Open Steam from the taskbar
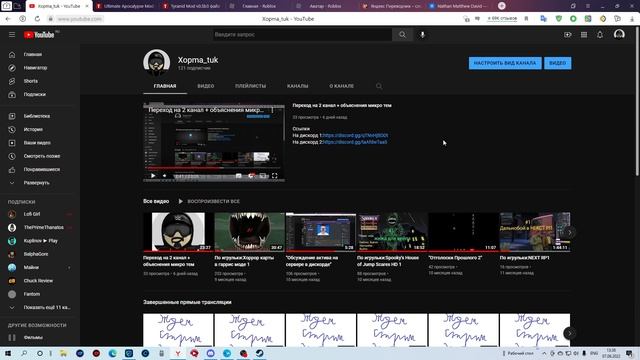640x360 pixels. [260, 353]
